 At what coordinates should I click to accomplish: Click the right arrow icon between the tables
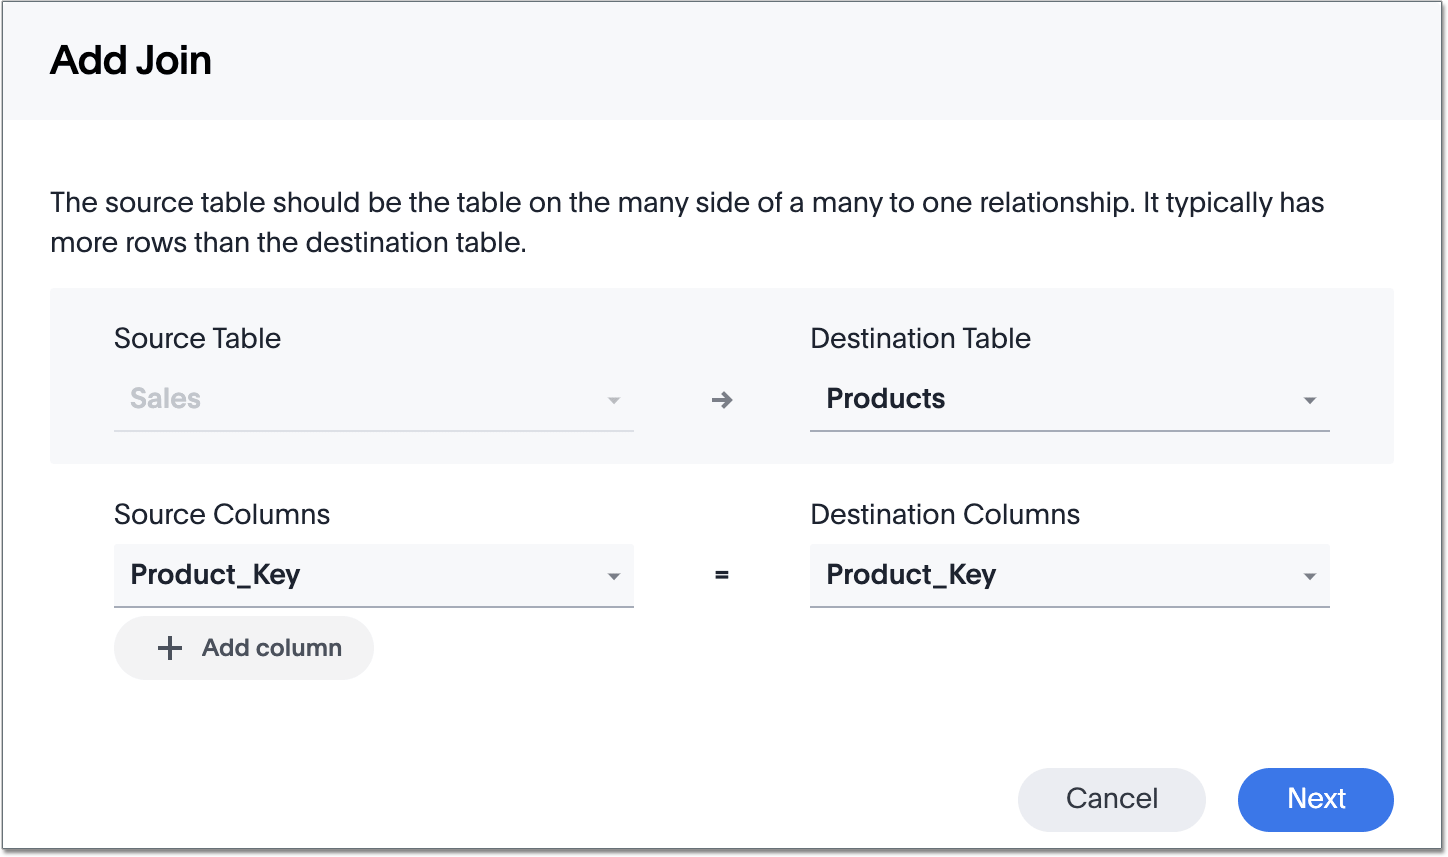[x=722, y=400]
